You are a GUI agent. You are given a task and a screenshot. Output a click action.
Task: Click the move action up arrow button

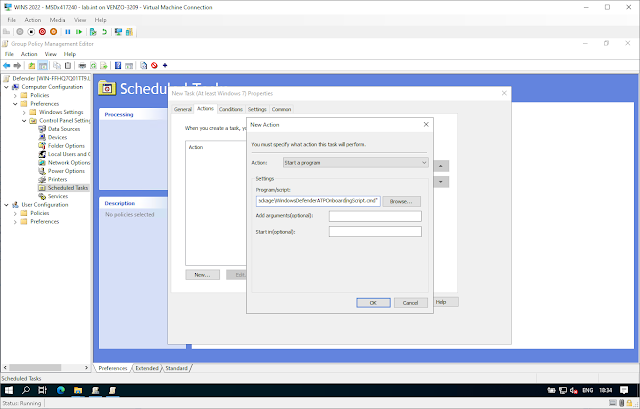441,166
